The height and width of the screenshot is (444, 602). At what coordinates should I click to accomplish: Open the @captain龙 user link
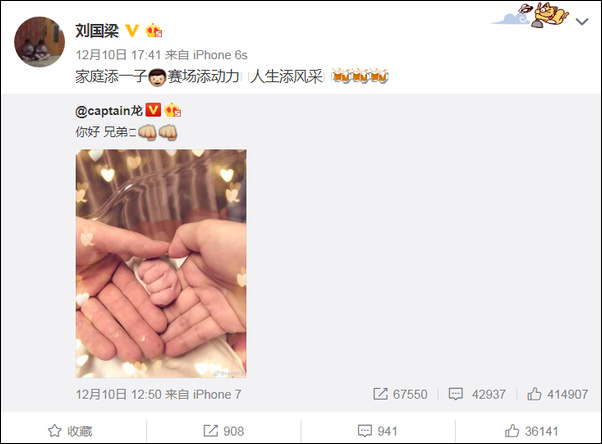coord(109,111)
